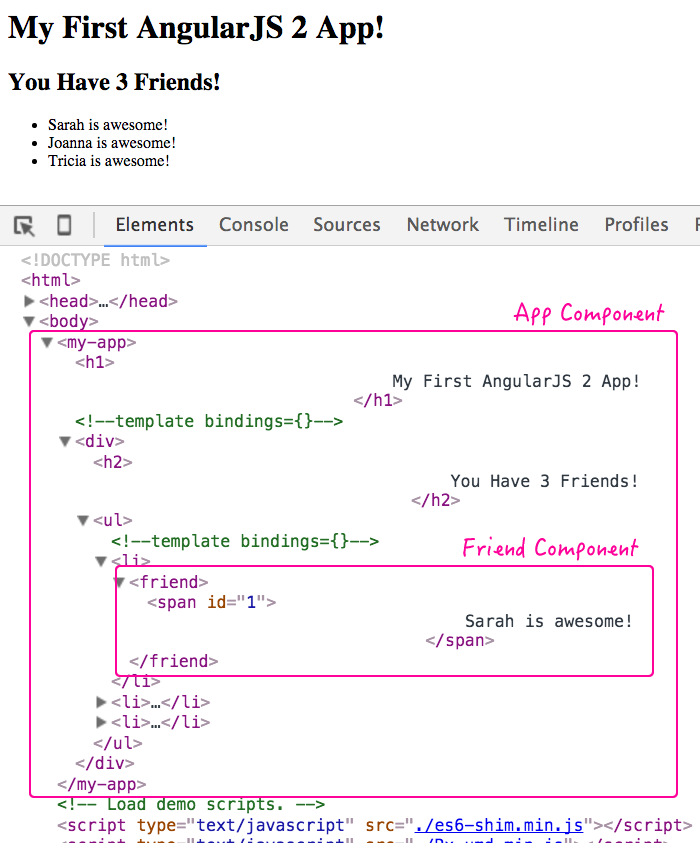700x843 pixels.
Task: Open the es6-shim.min.js script link
Action: click(499, 825)
